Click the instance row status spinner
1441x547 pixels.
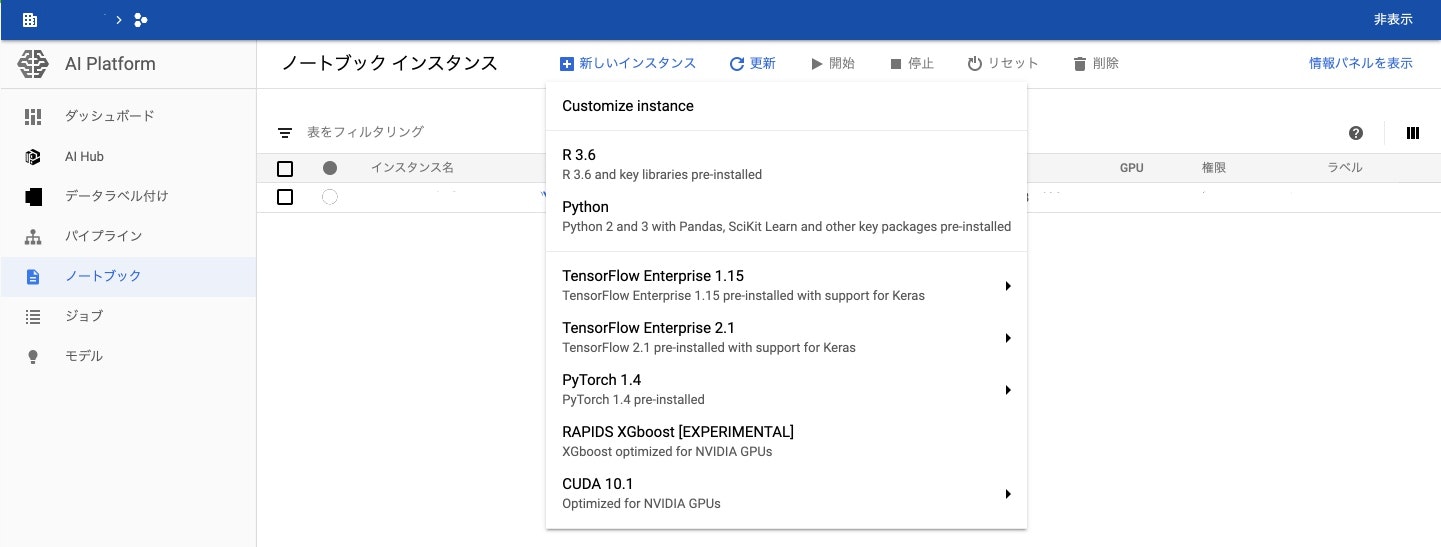330,197
